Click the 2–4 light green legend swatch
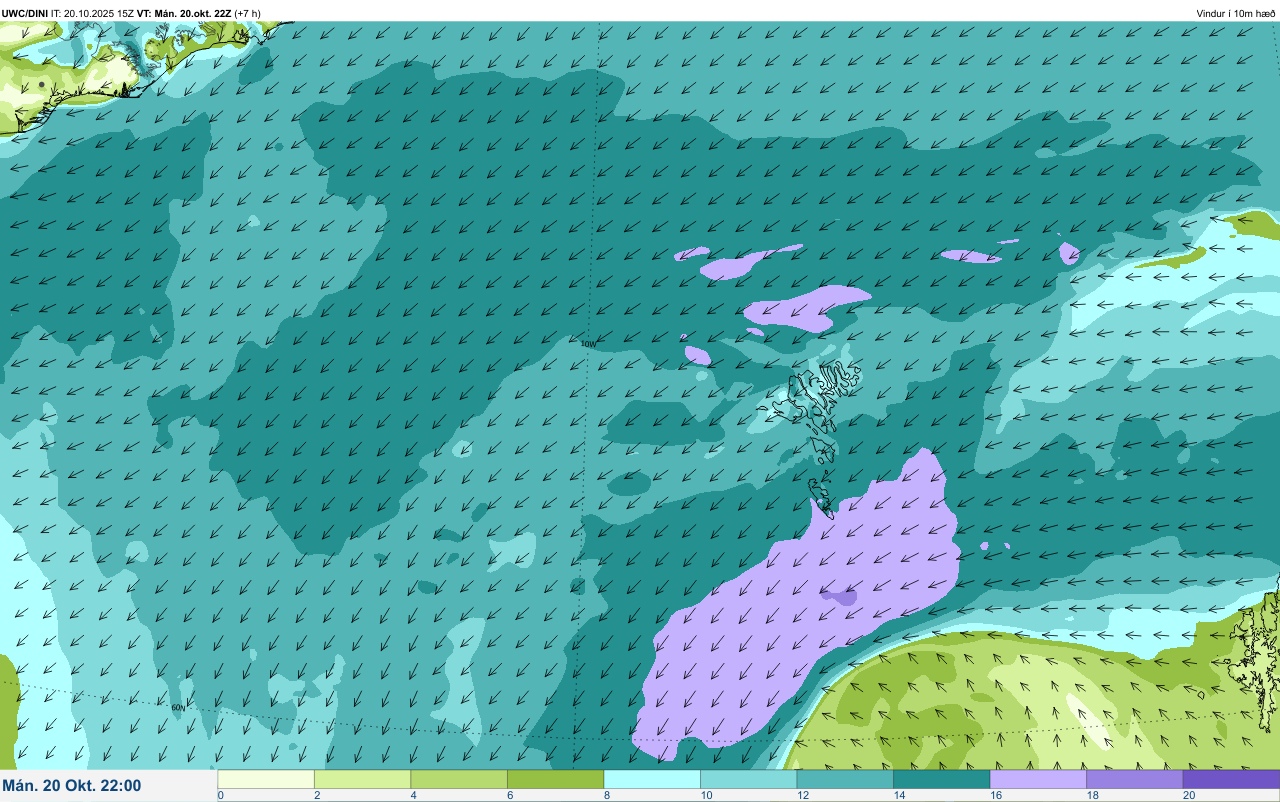1280x802 pixels. click(362, 779)
